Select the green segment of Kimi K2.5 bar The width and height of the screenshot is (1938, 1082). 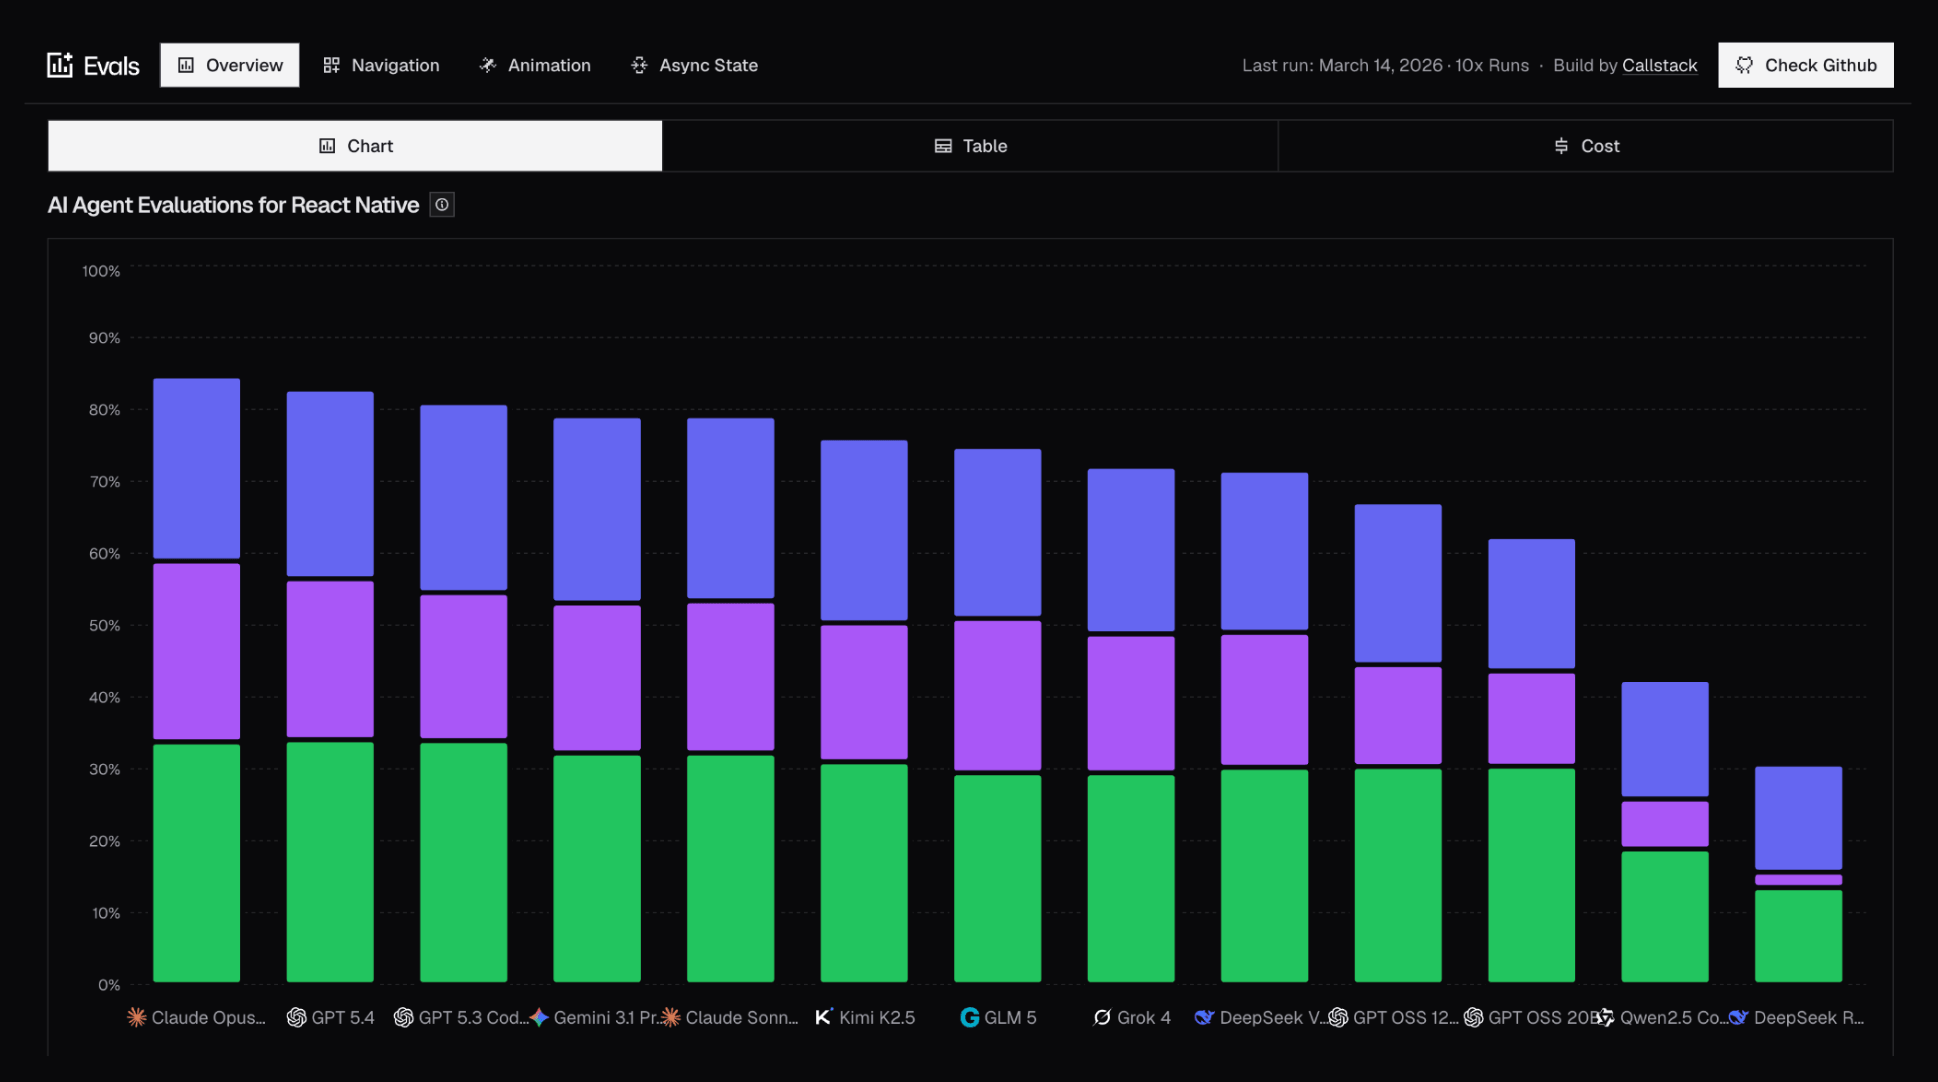864,873
